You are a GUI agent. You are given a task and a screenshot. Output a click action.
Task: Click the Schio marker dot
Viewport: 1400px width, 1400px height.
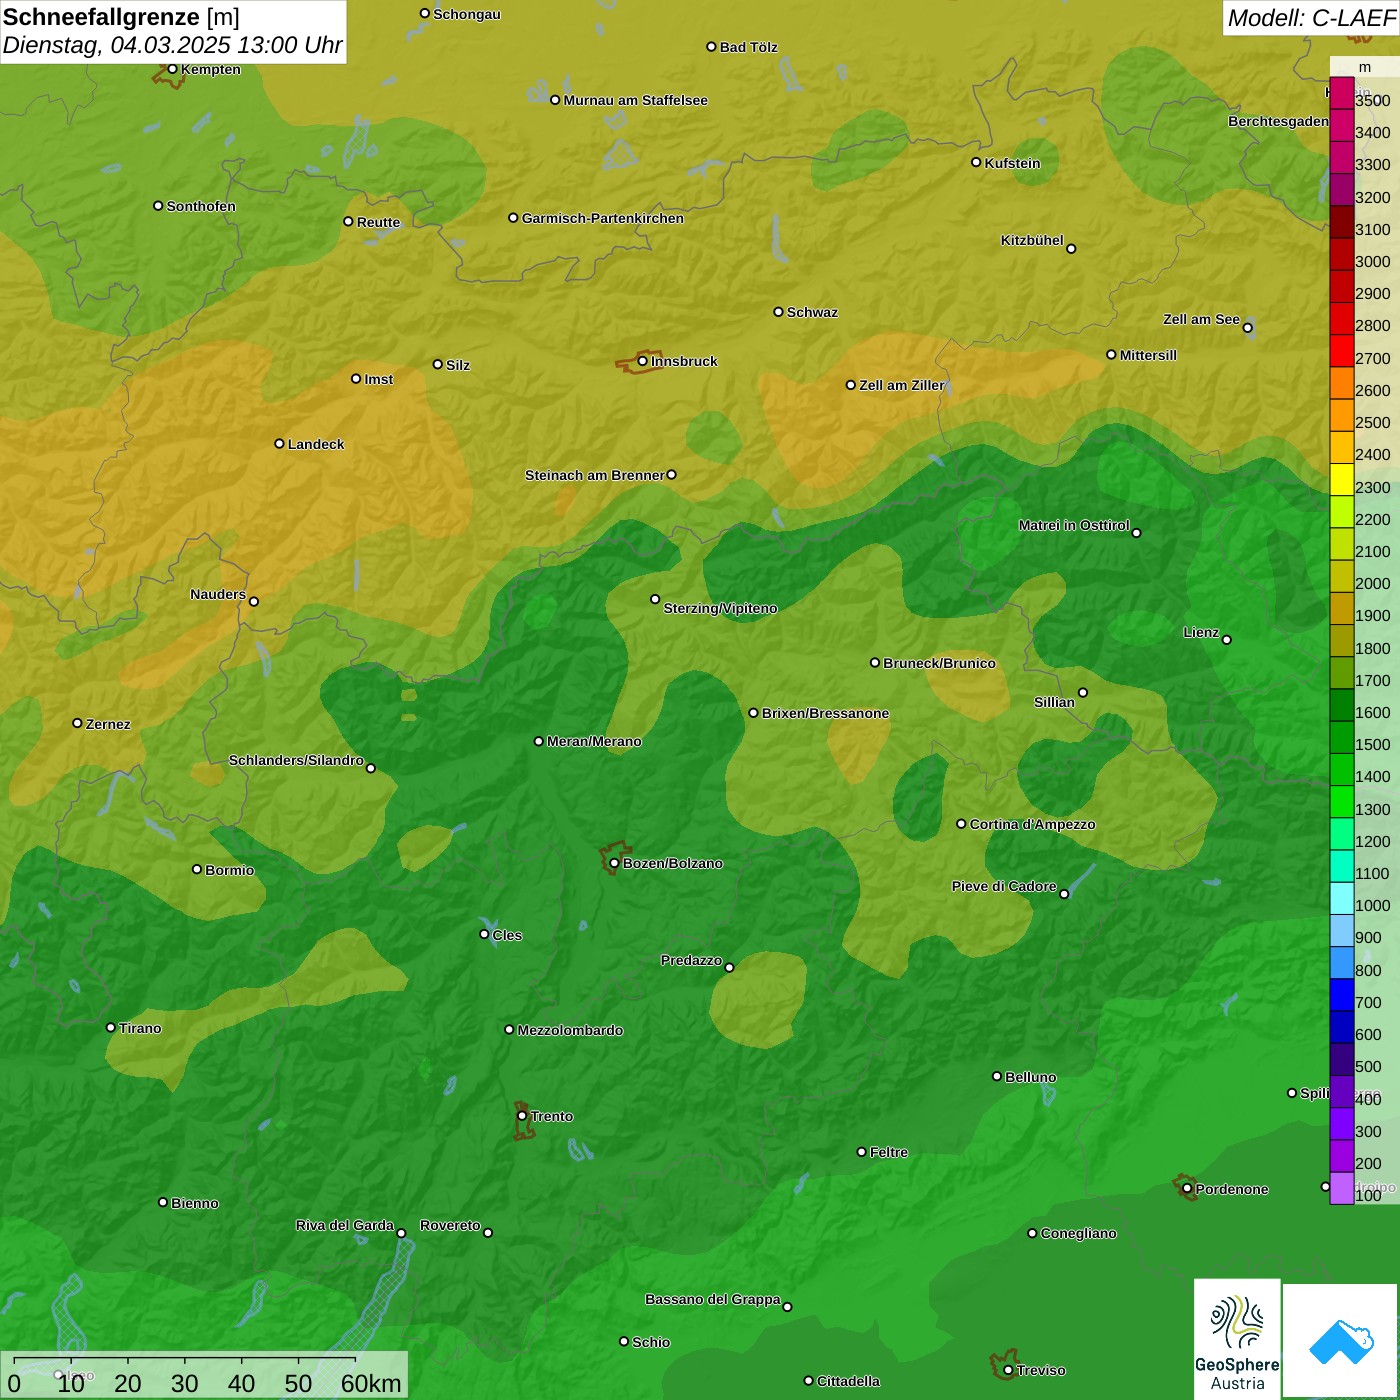pyautogui.click(x=624, y=1342)
